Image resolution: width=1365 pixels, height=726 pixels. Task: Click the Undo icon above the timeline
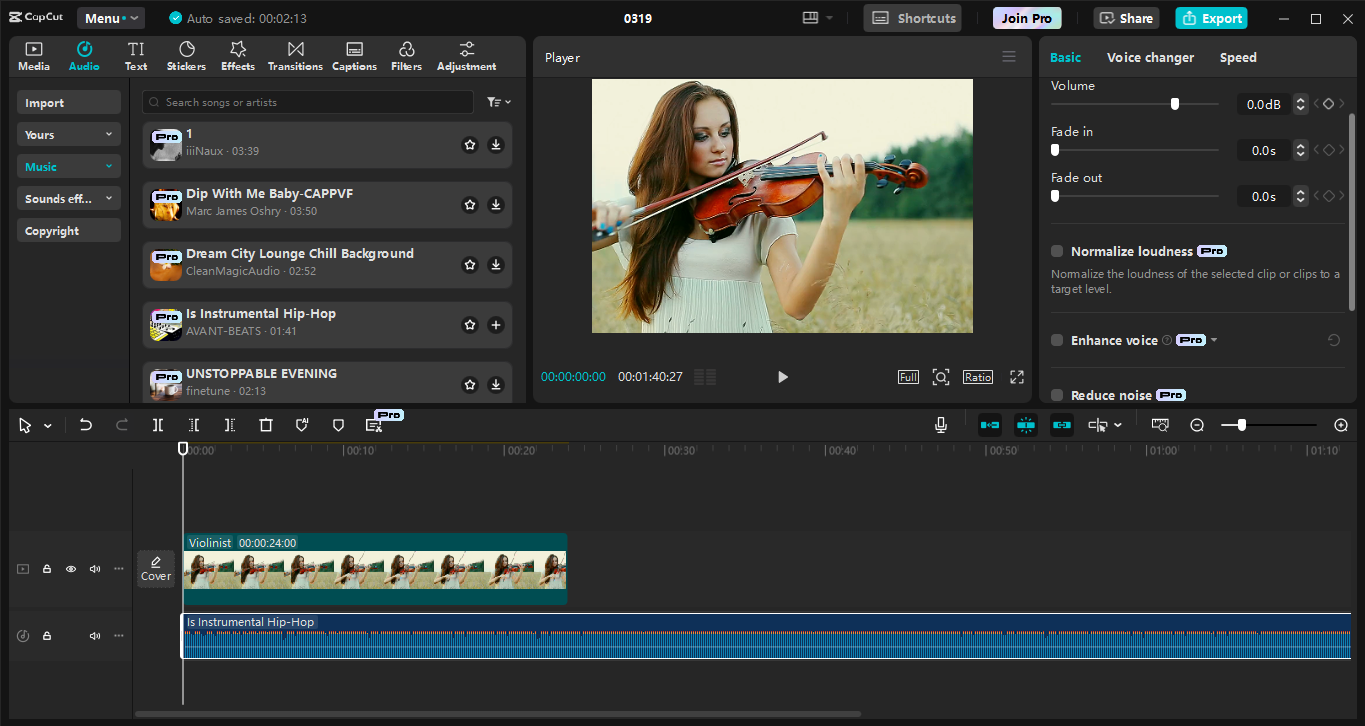click(85, 424)
